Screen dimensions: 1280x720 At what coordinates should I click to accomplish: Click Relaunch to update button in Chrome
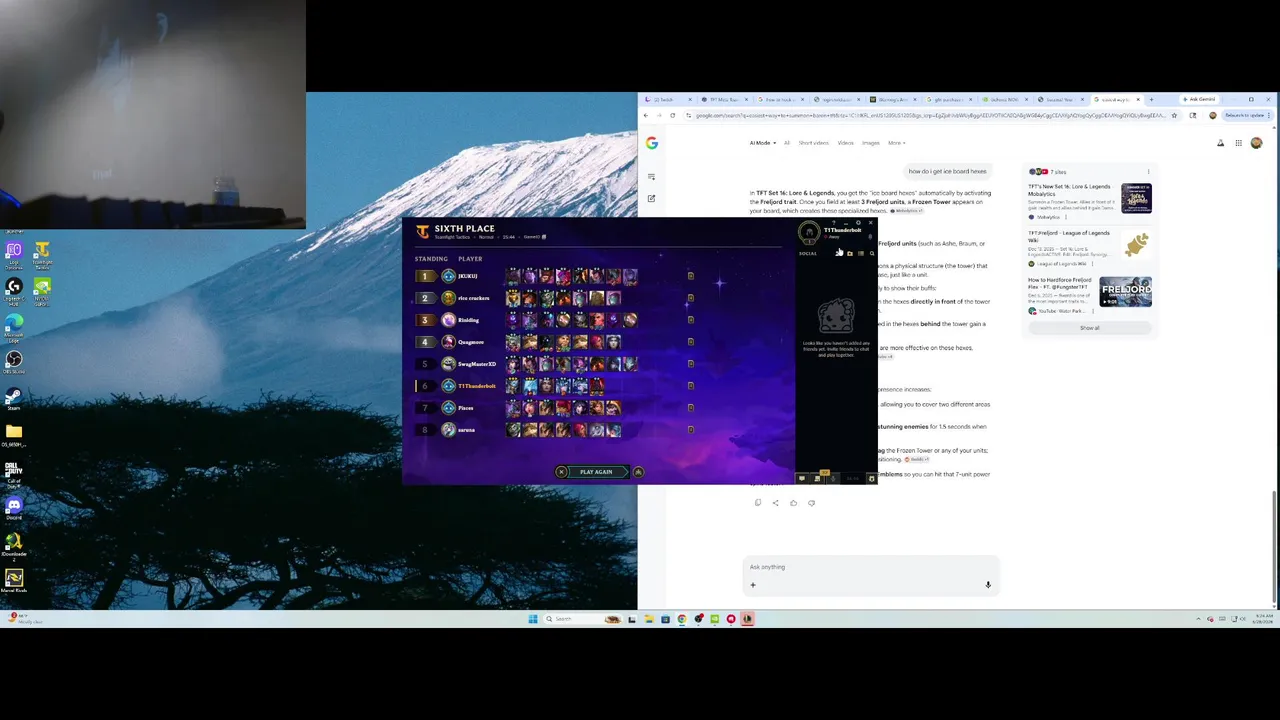pos(1248,115)
